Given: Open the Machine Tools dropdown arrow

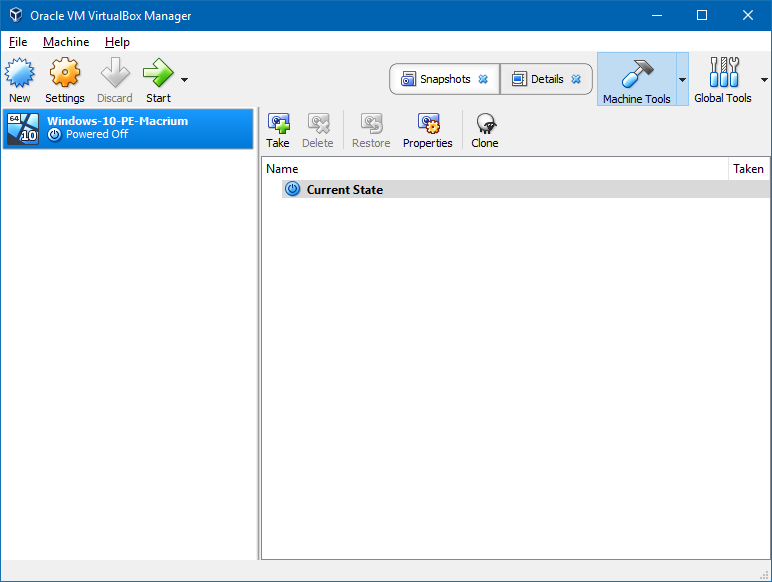Looking at the screenshot, I should point(682,79).
